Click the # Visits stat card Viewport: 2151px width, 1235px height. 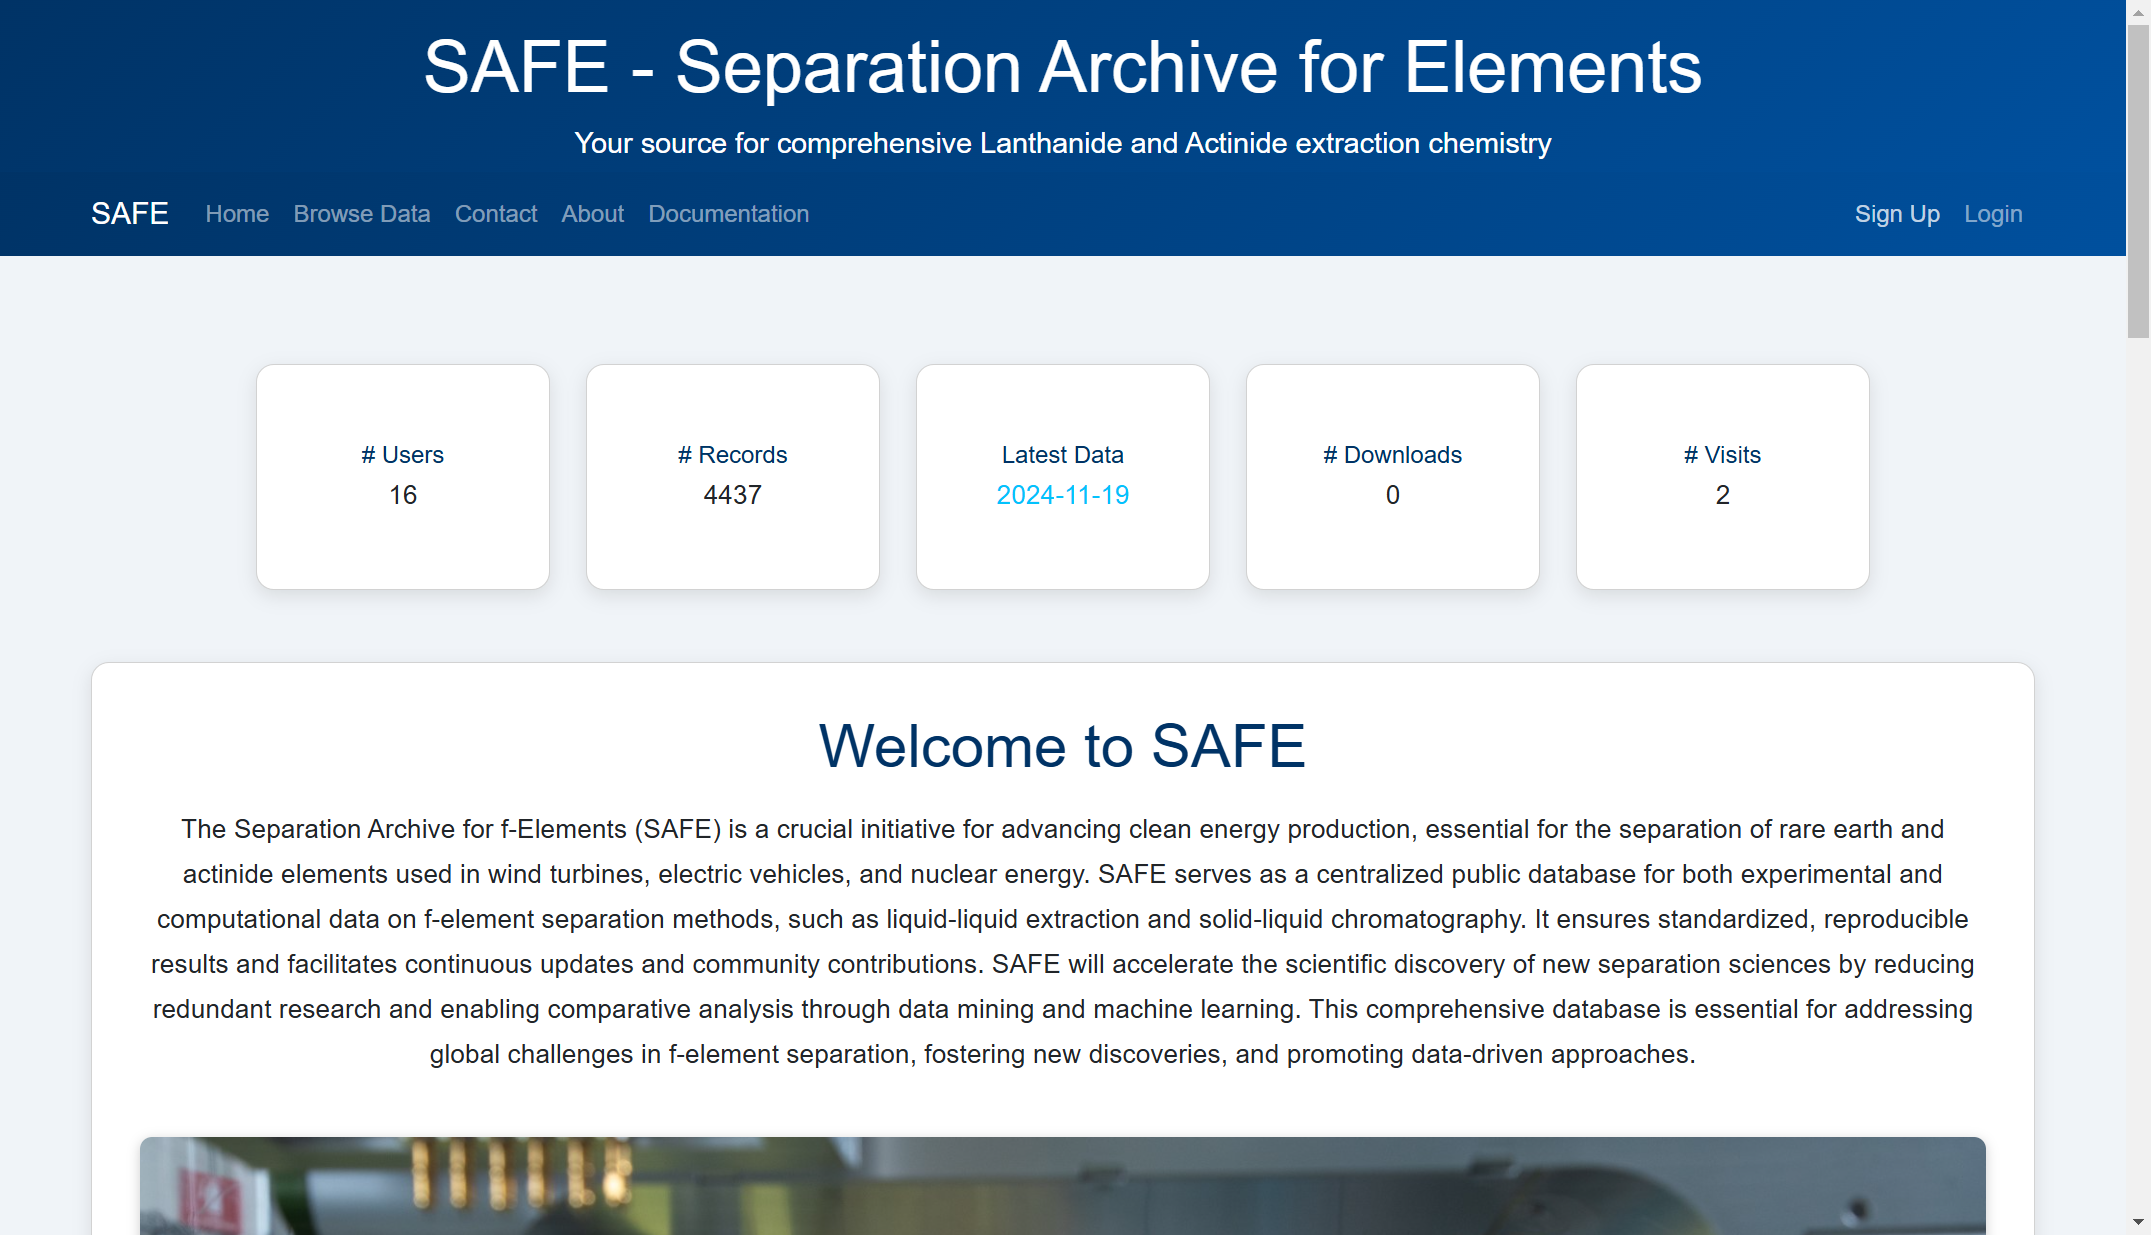point(1723,477)
